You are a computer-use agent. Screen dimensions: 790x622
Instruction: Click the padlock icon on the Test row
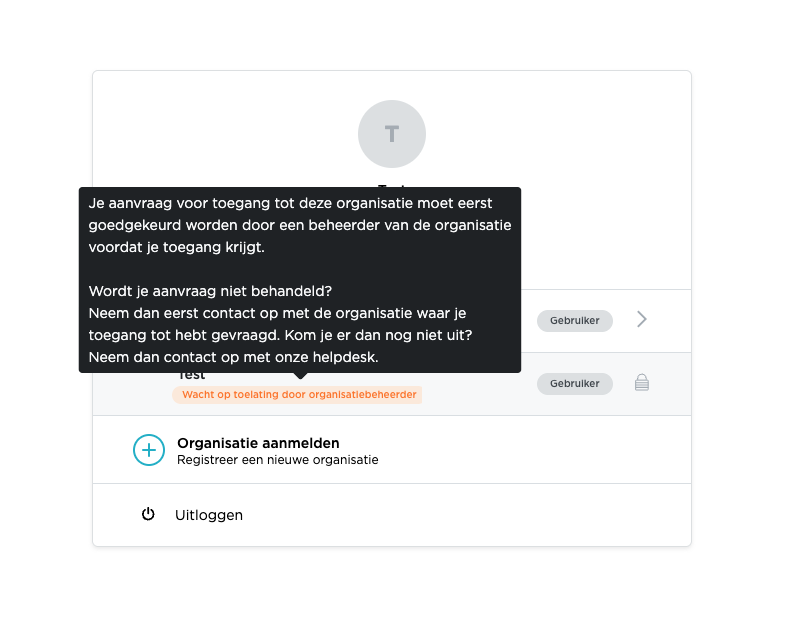[x=642, y=383]
